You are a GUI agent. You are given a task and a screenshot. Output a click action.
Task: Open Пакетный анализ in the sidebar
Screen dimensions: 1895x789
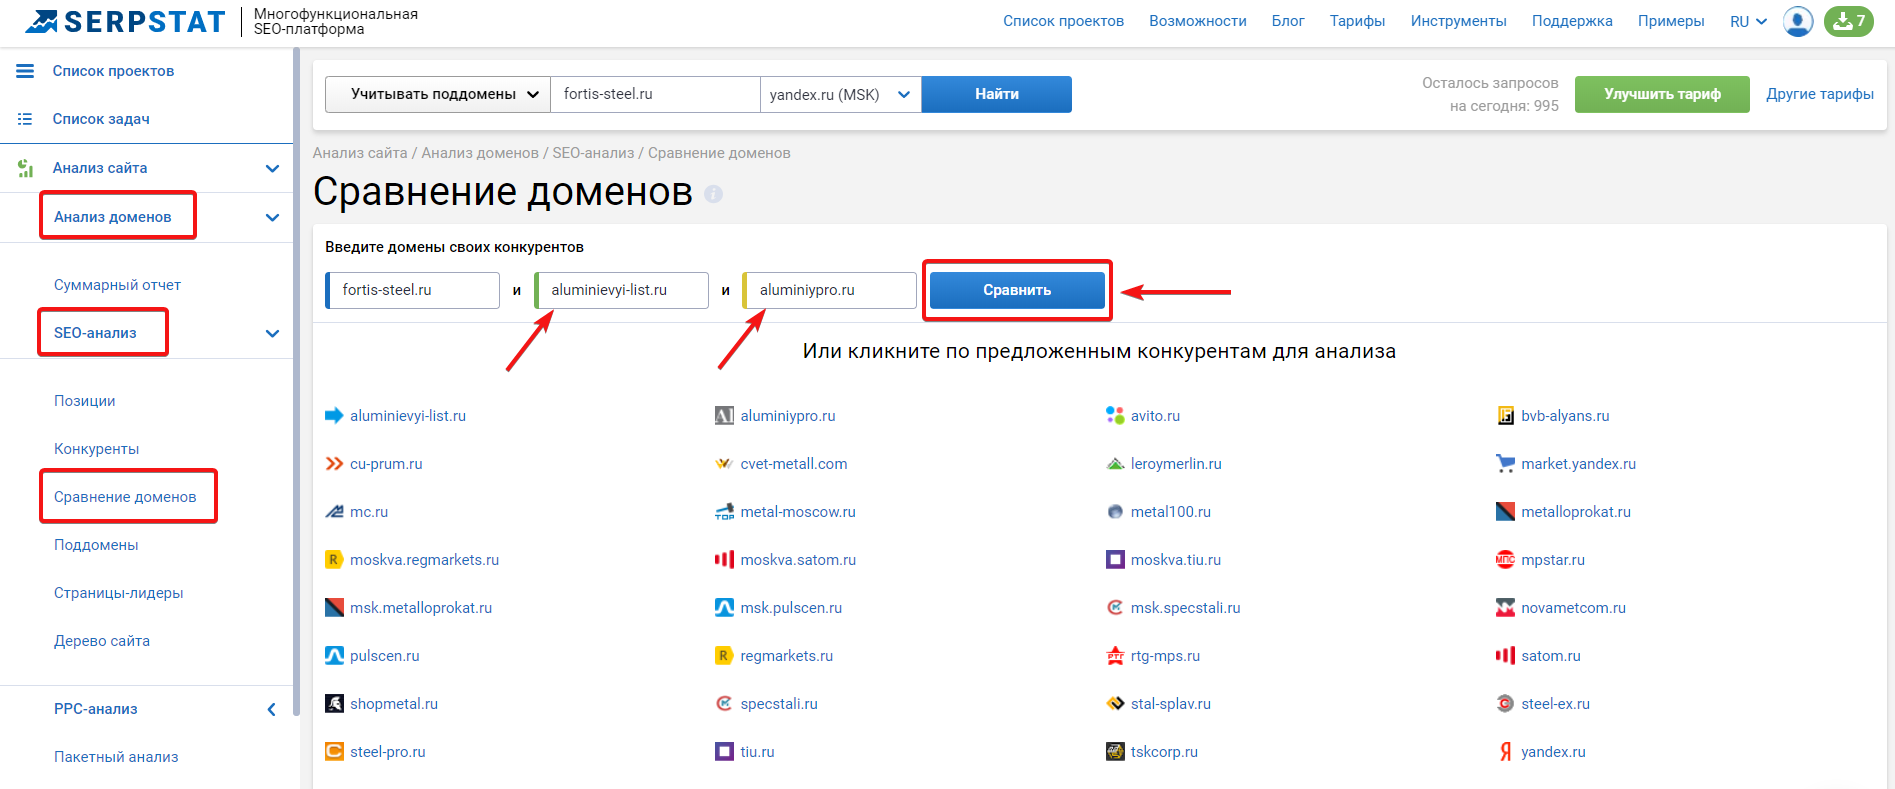(x=116, y=757)
